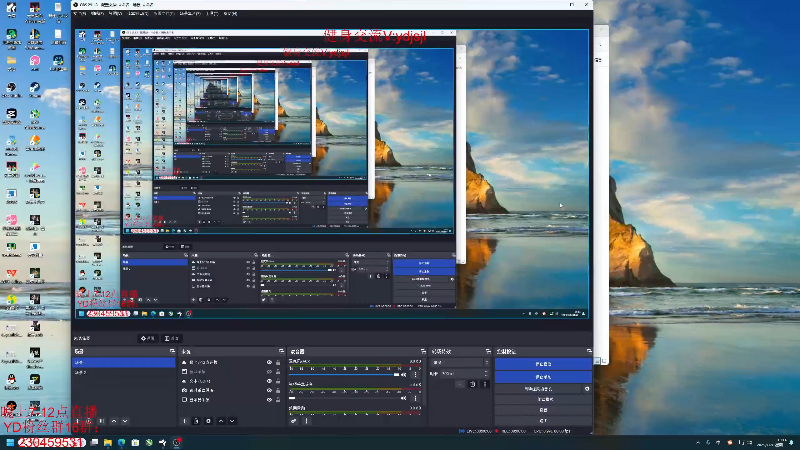Open advanced audio properties link icon in mixer
This screenshot has width=800, height=450.
click(x=293, y=421)
